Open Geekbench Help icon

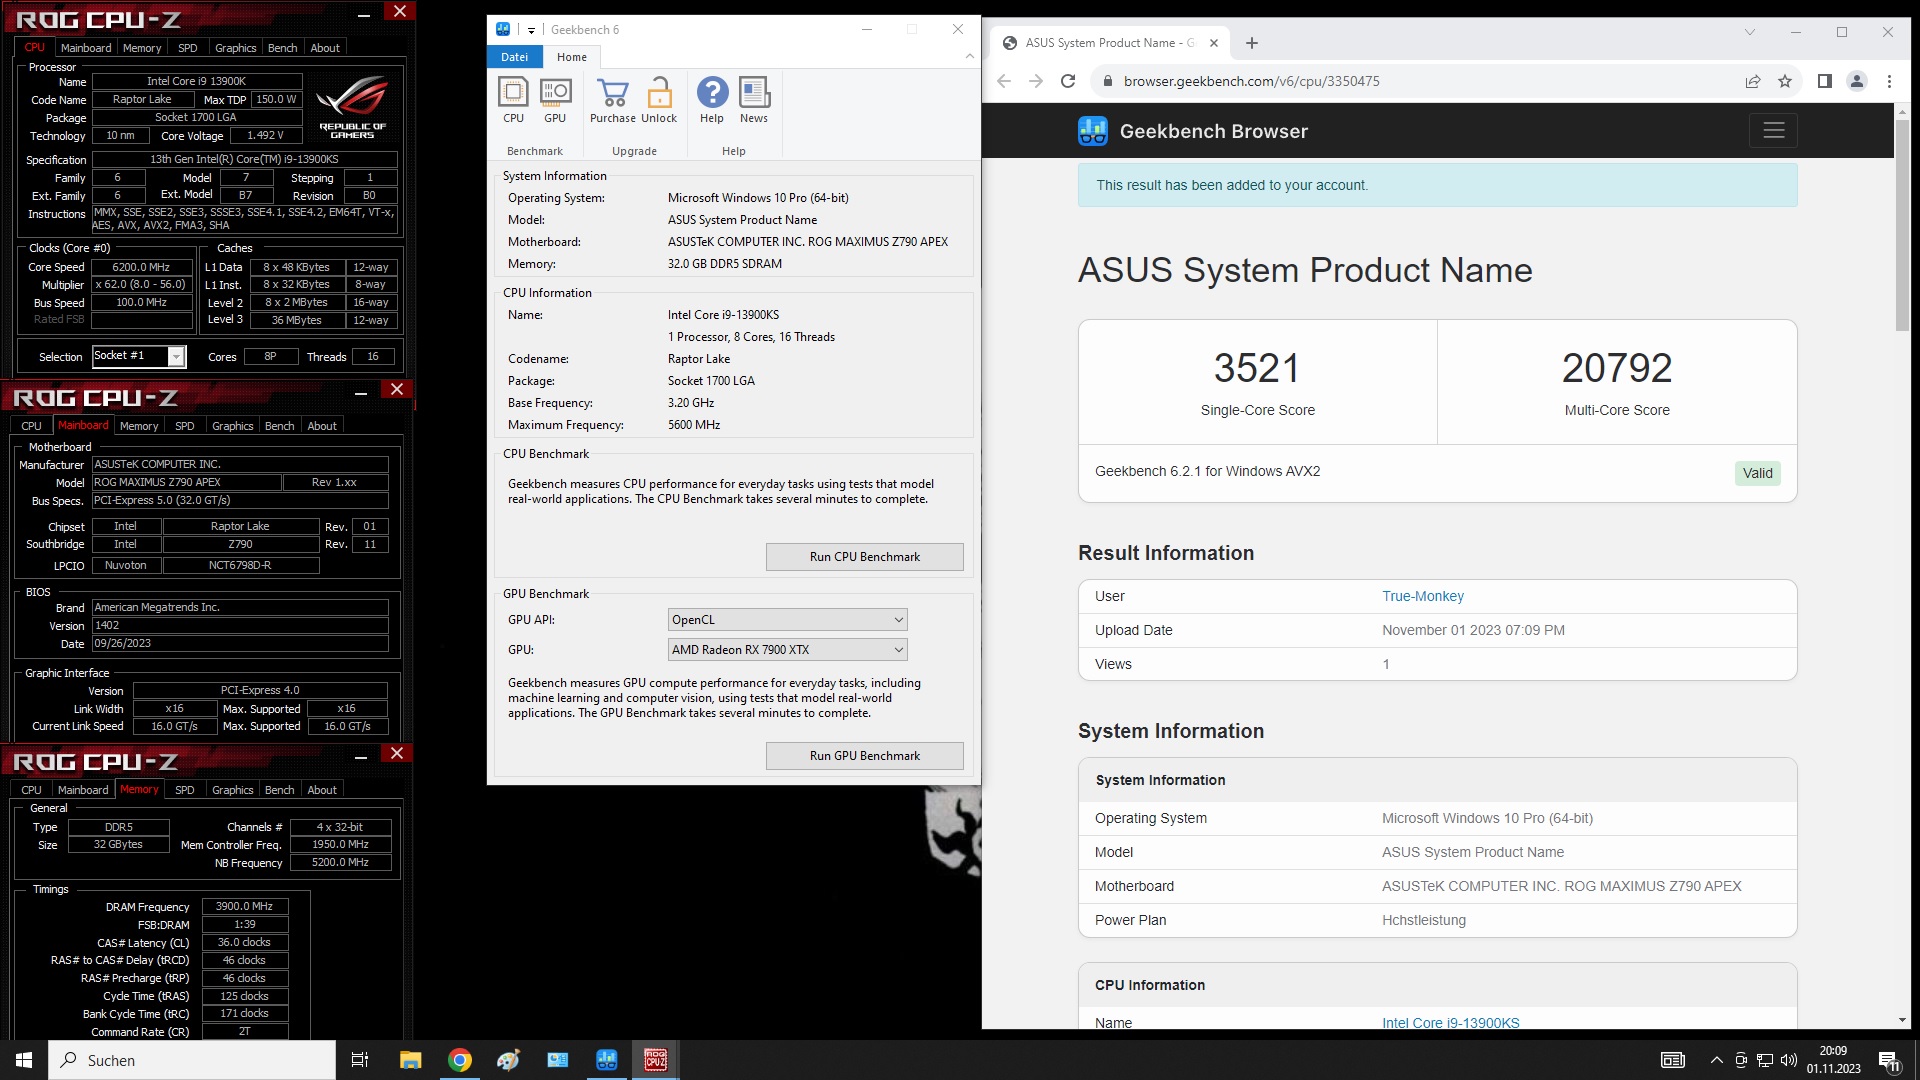pyautogui.click(x=712, y=100)
